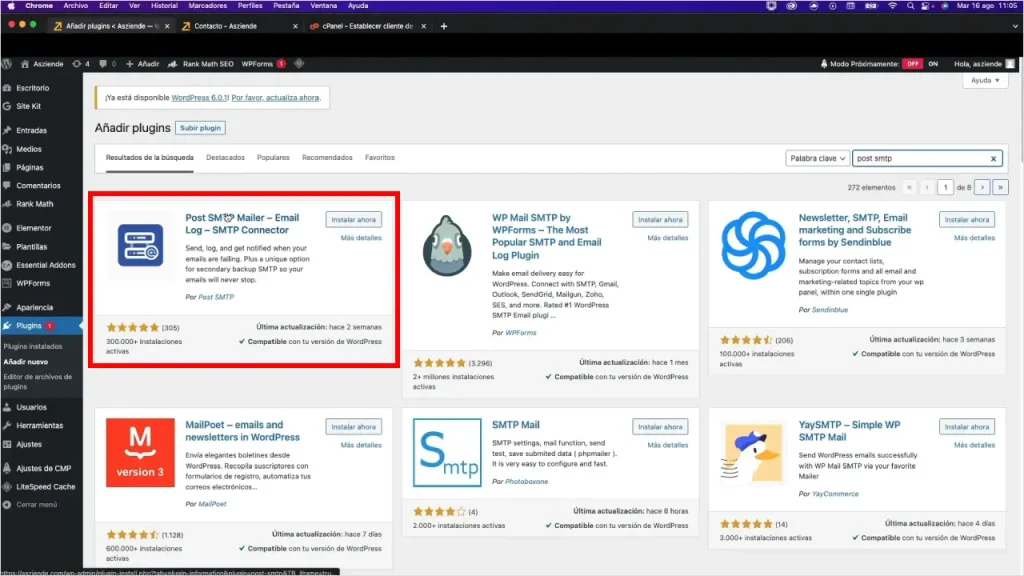Open the Marcadores menu in Chrome
1024x576 pixels.
(208, 5)
